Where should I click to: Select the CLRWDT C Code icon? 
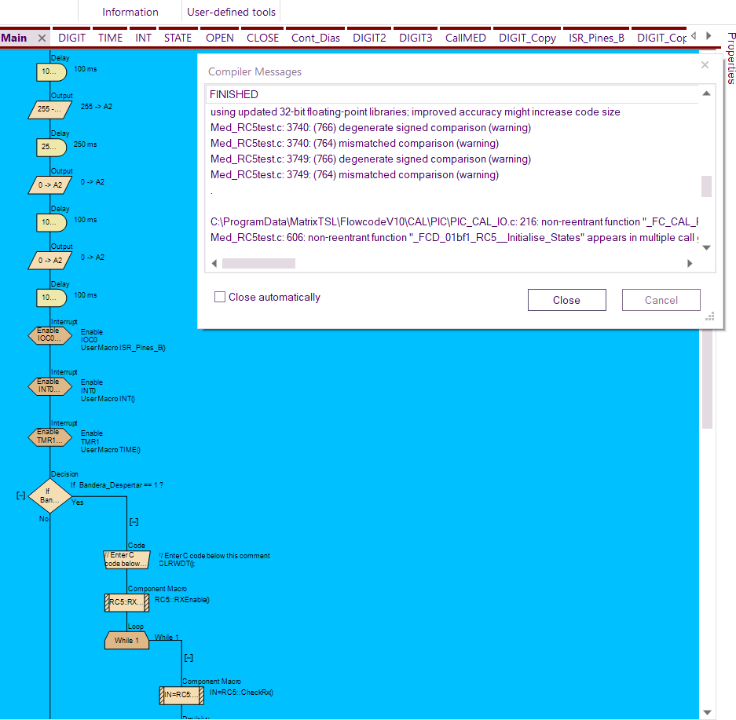click(127, 559)
